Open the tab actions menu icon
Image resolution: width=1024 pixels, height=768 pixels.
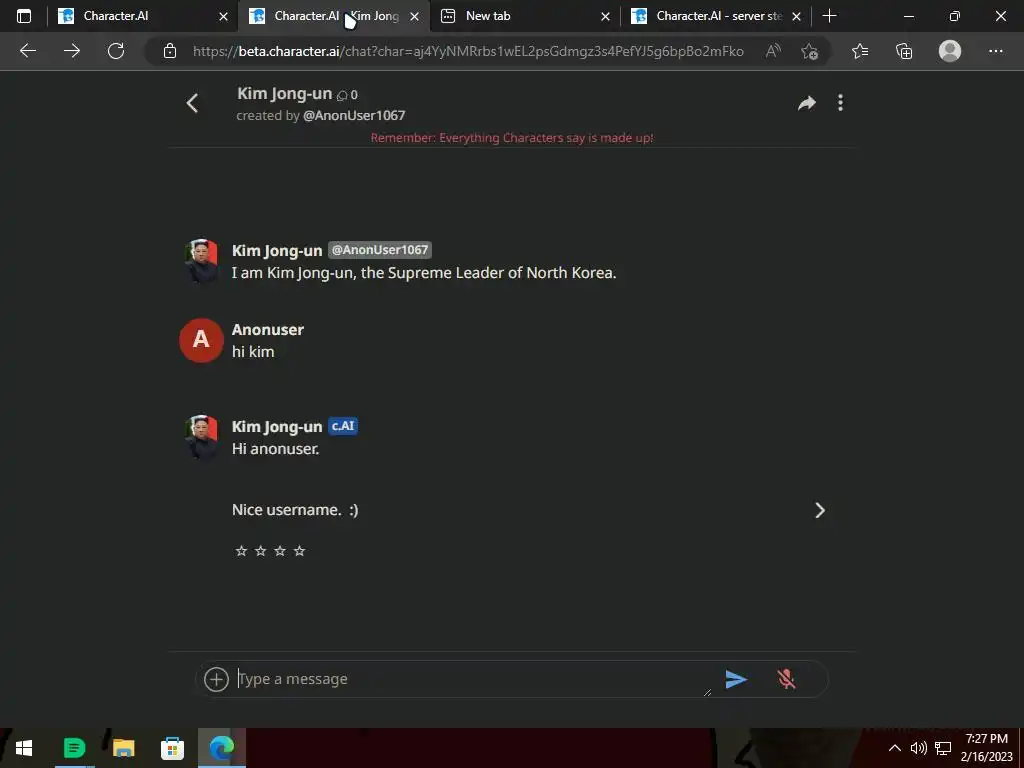pyautogui.click(x=24, y=16)
